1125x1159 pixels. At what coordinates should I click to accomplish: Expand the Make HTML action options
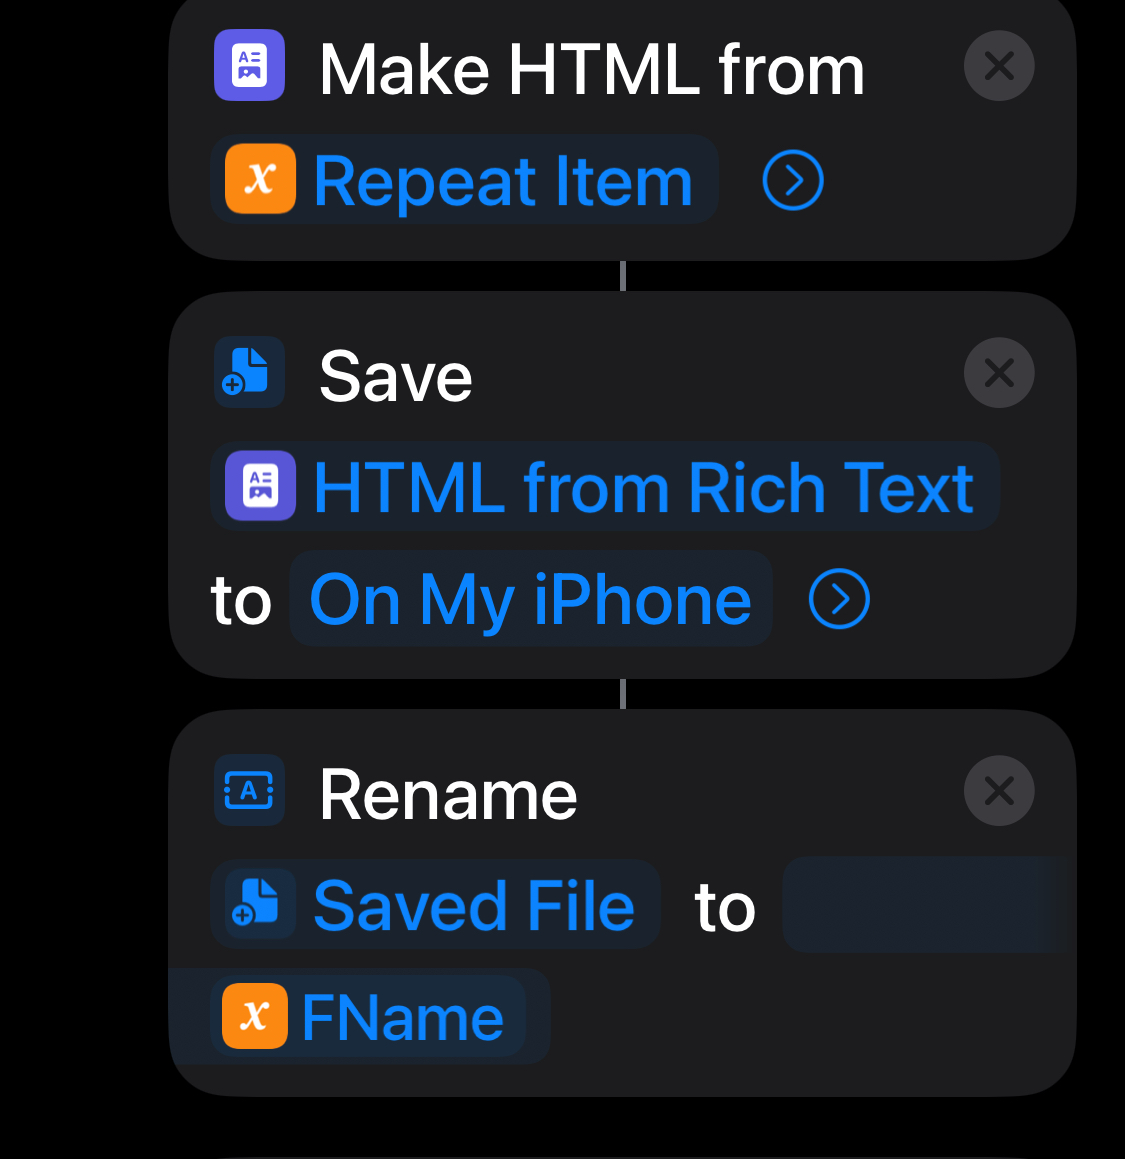(x=792, y=181)
